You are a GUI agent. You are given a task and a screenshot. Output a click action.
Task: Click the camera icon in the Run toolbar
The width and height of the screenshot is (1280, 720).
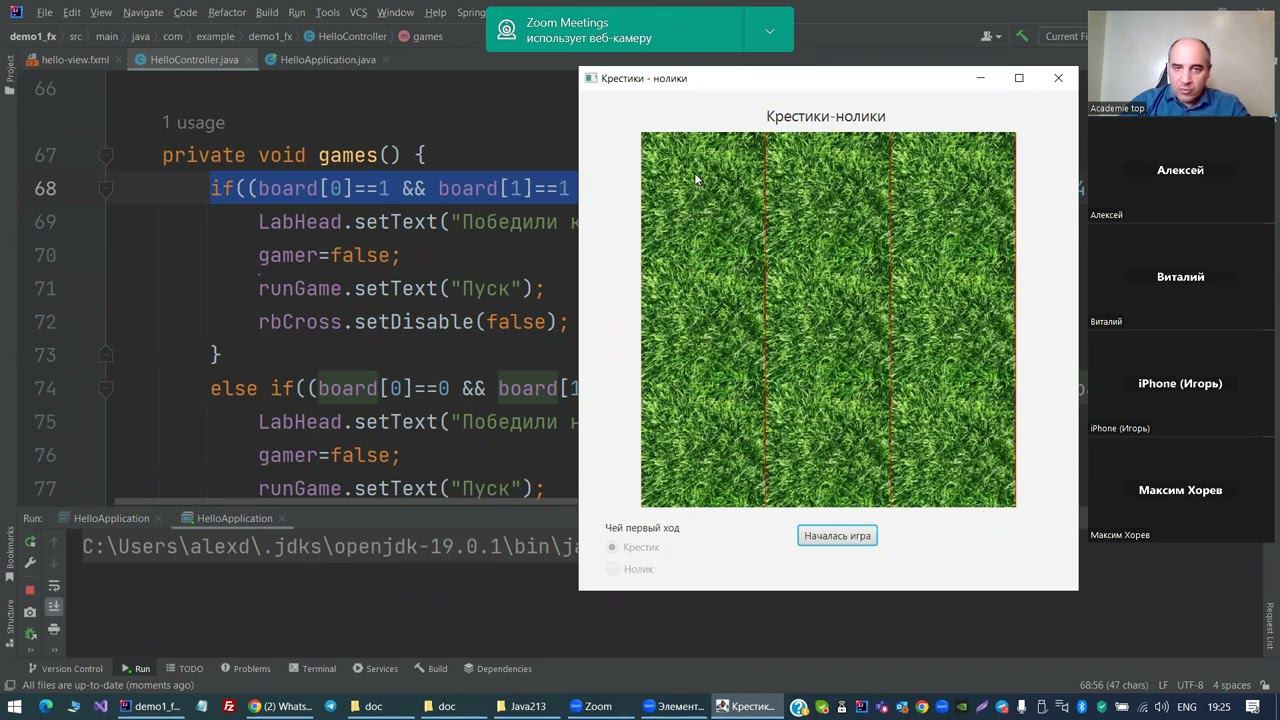coord(30,611)
